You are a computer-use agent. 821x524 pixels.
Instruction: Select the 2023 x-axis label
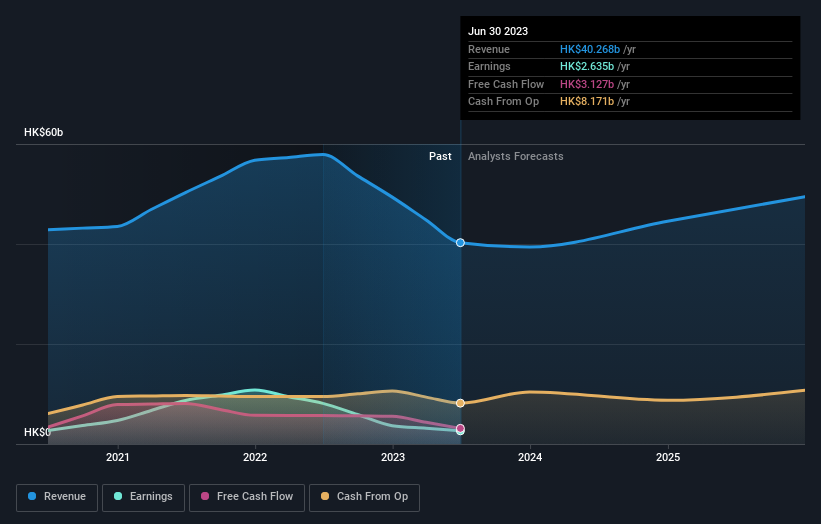click(x=393, y=457)
